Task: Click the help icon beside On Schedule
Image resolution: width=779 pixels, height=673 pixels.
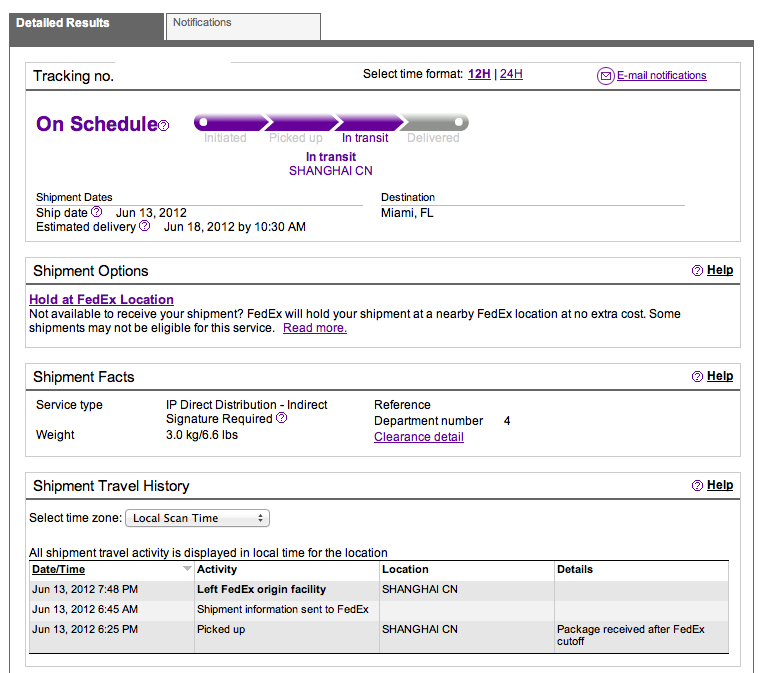Action: click(x=163, y=126)
